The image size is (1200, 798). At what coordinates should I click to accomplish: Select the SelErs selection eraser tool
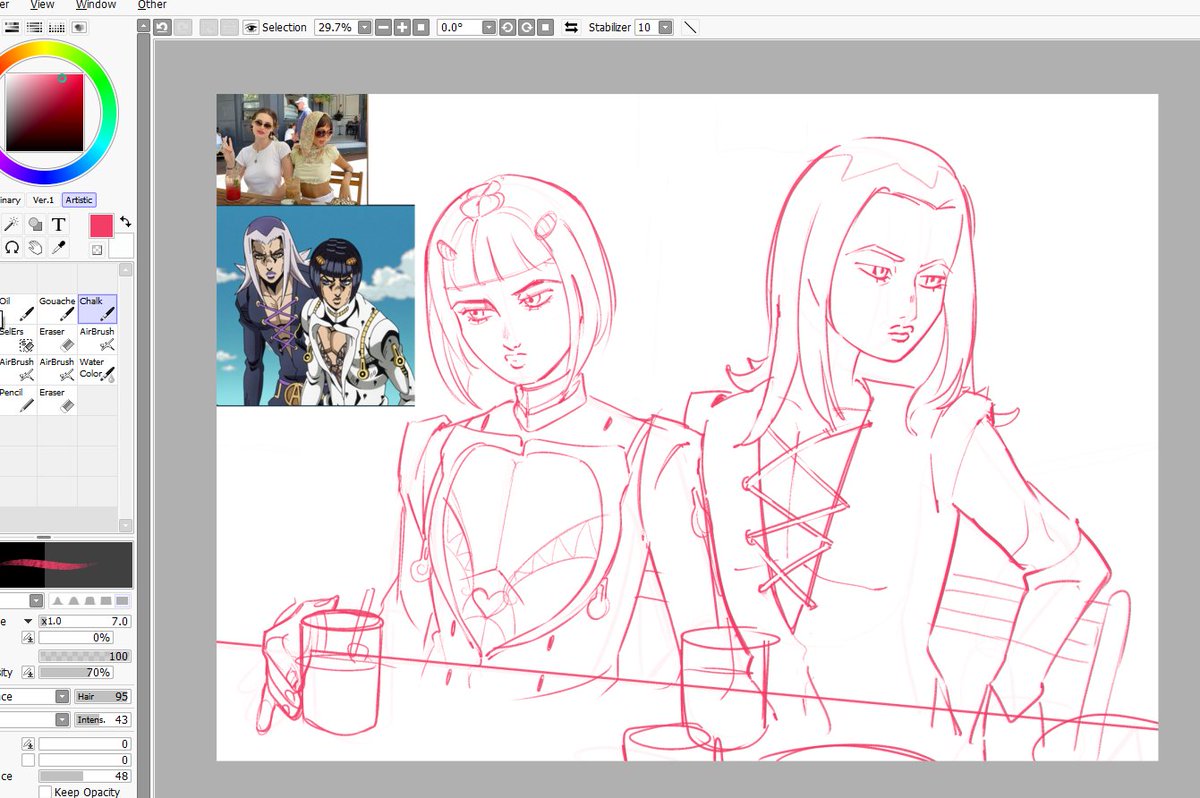[x=18, y=340]
